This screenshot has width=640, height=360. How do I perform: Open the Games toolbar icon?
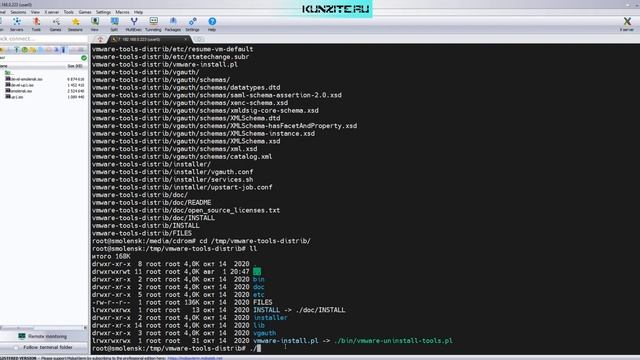(56, 24)
